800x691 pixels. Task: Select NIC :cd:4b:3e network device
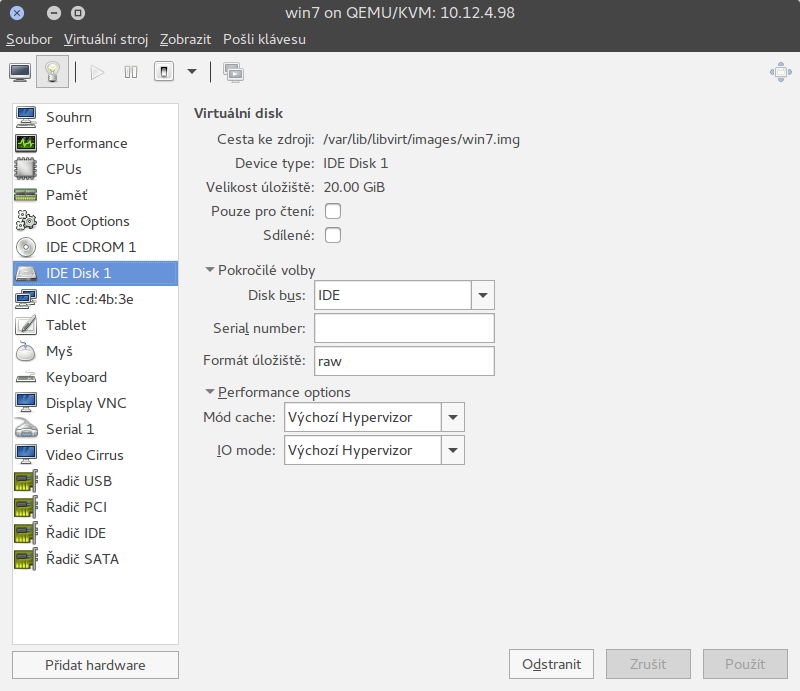[x=89, y=299]
